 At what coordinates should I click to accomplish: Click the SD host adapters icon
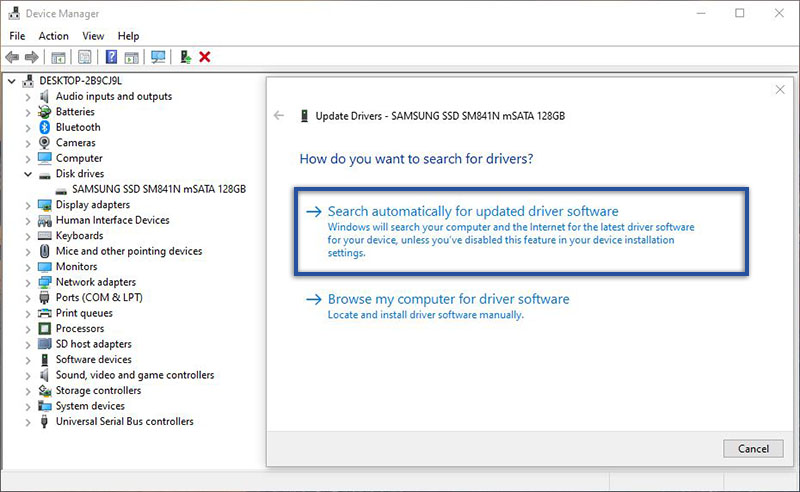click(x=45, y=344)
